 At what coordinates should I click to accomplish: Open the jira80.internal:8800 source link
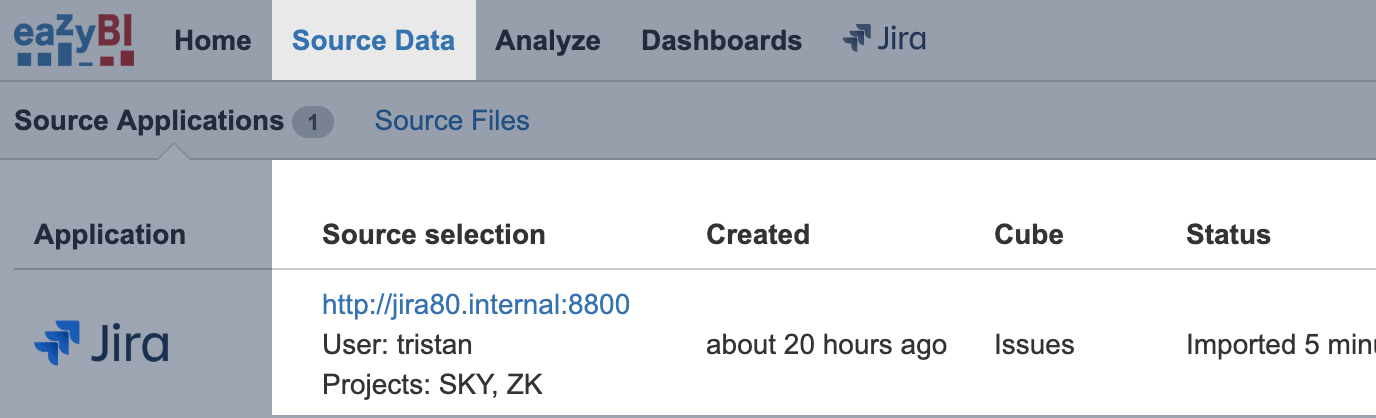tap(476, 304)
